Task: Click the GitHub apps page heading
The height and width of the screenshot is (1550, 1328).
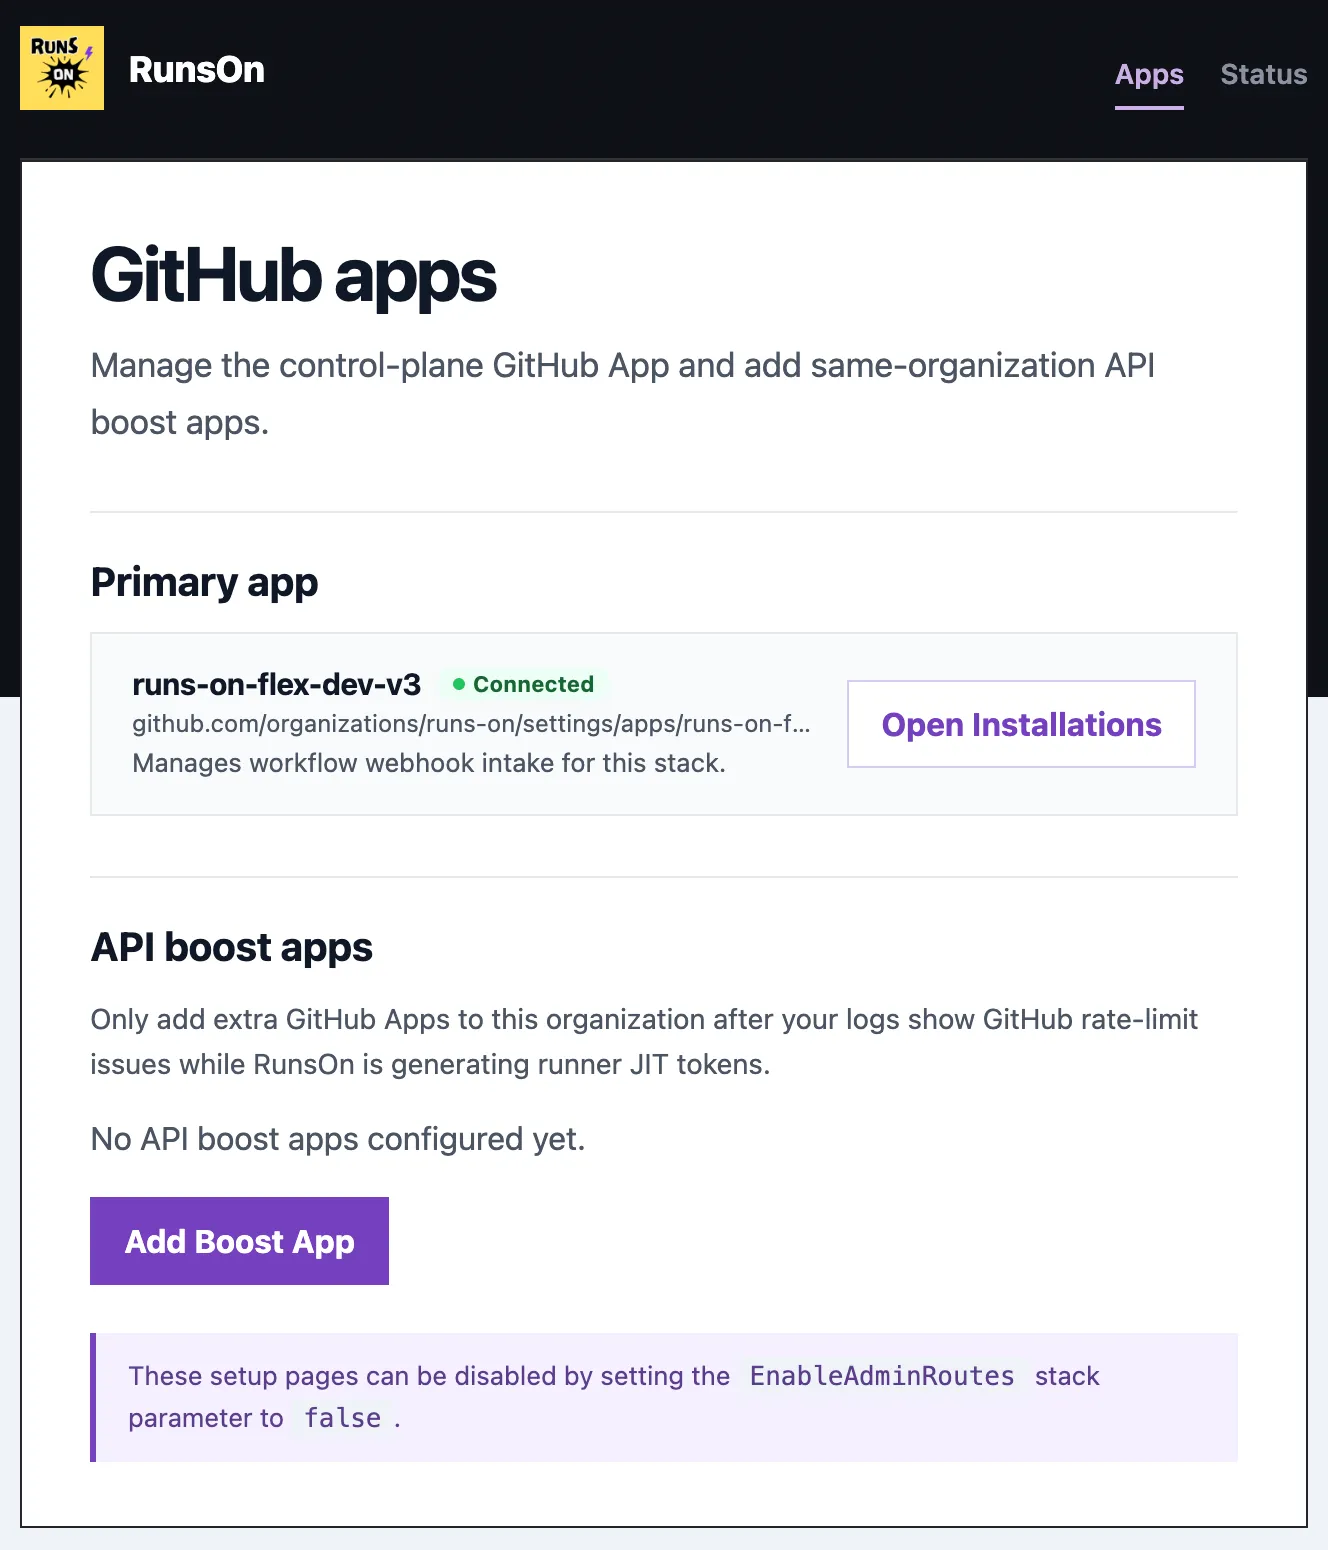Action: point(293,276)
